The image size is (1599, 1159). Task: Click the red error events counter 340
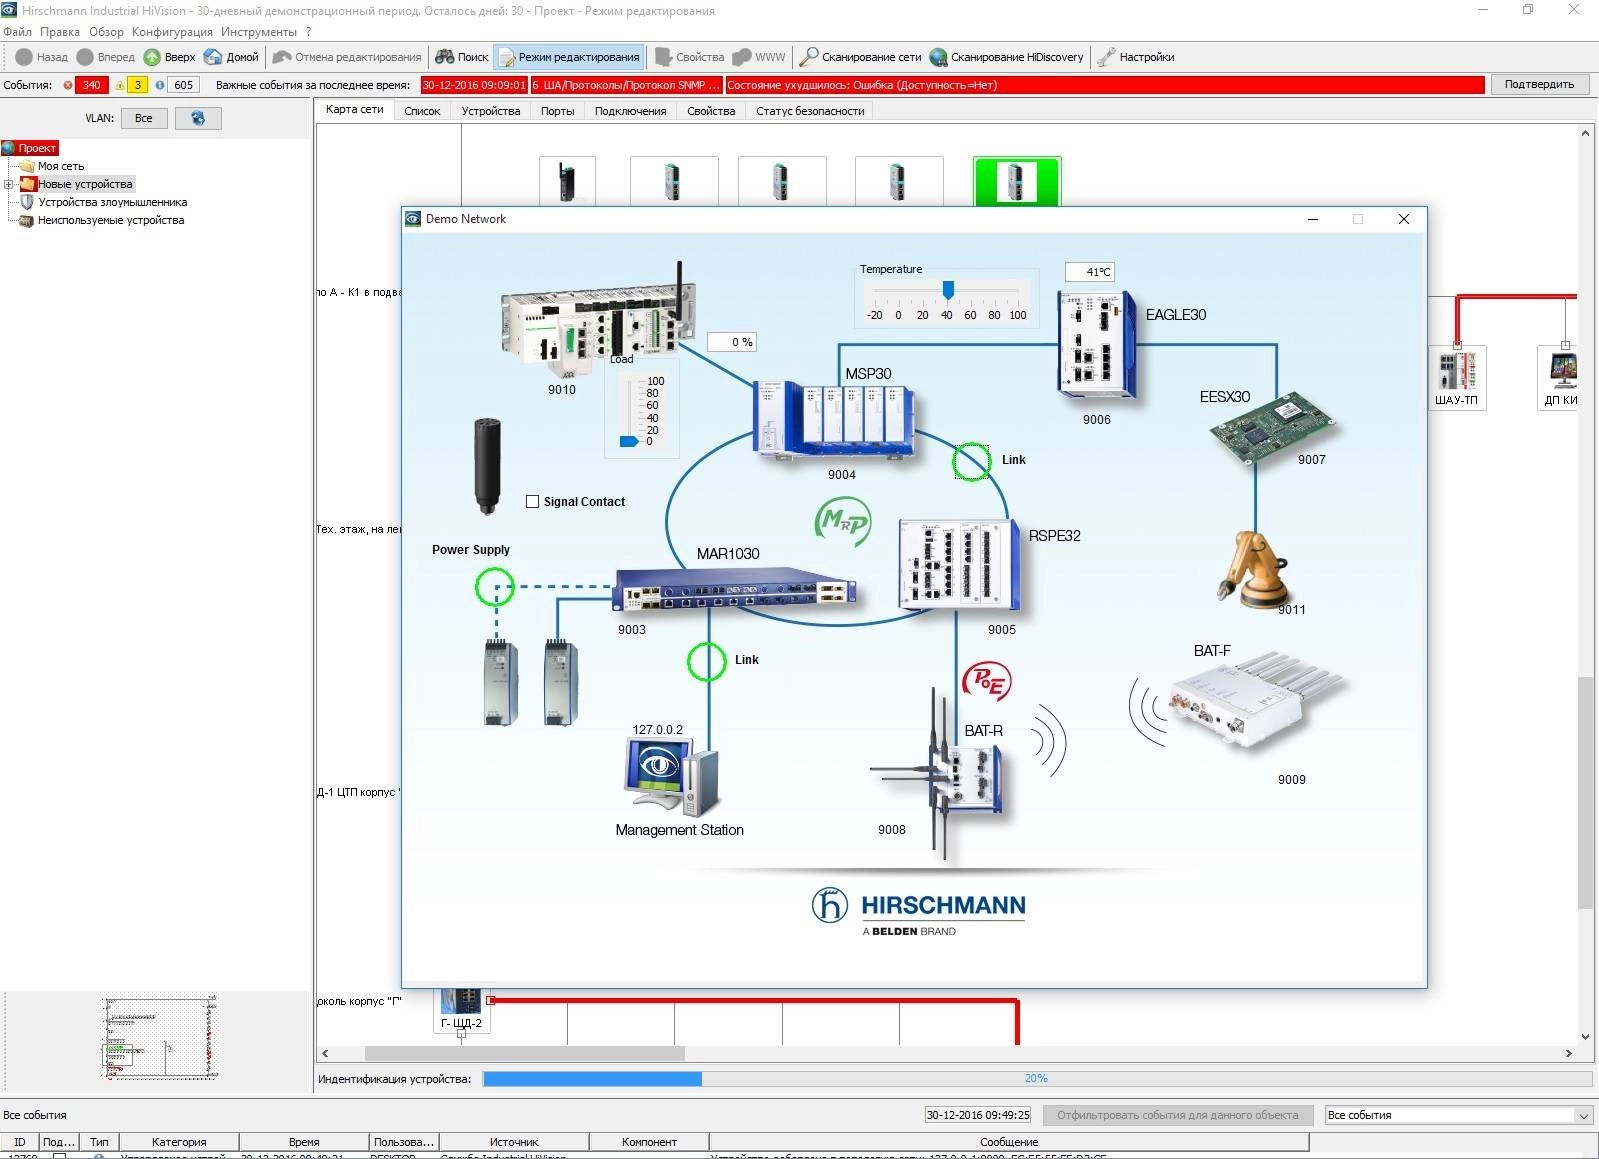coord(91,85)
